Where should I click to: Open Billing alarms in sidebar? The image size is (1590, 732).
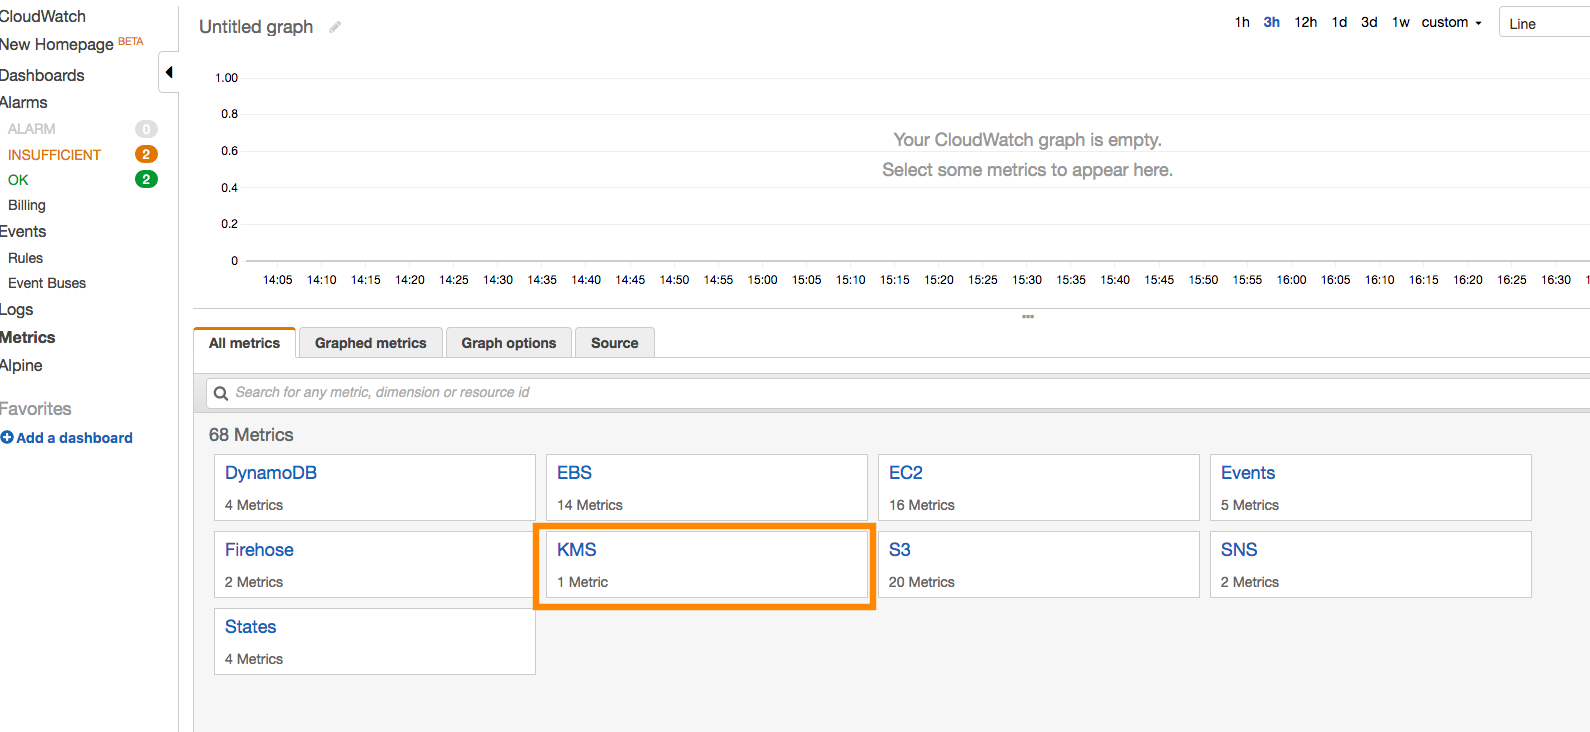click(x=27, y=205)
